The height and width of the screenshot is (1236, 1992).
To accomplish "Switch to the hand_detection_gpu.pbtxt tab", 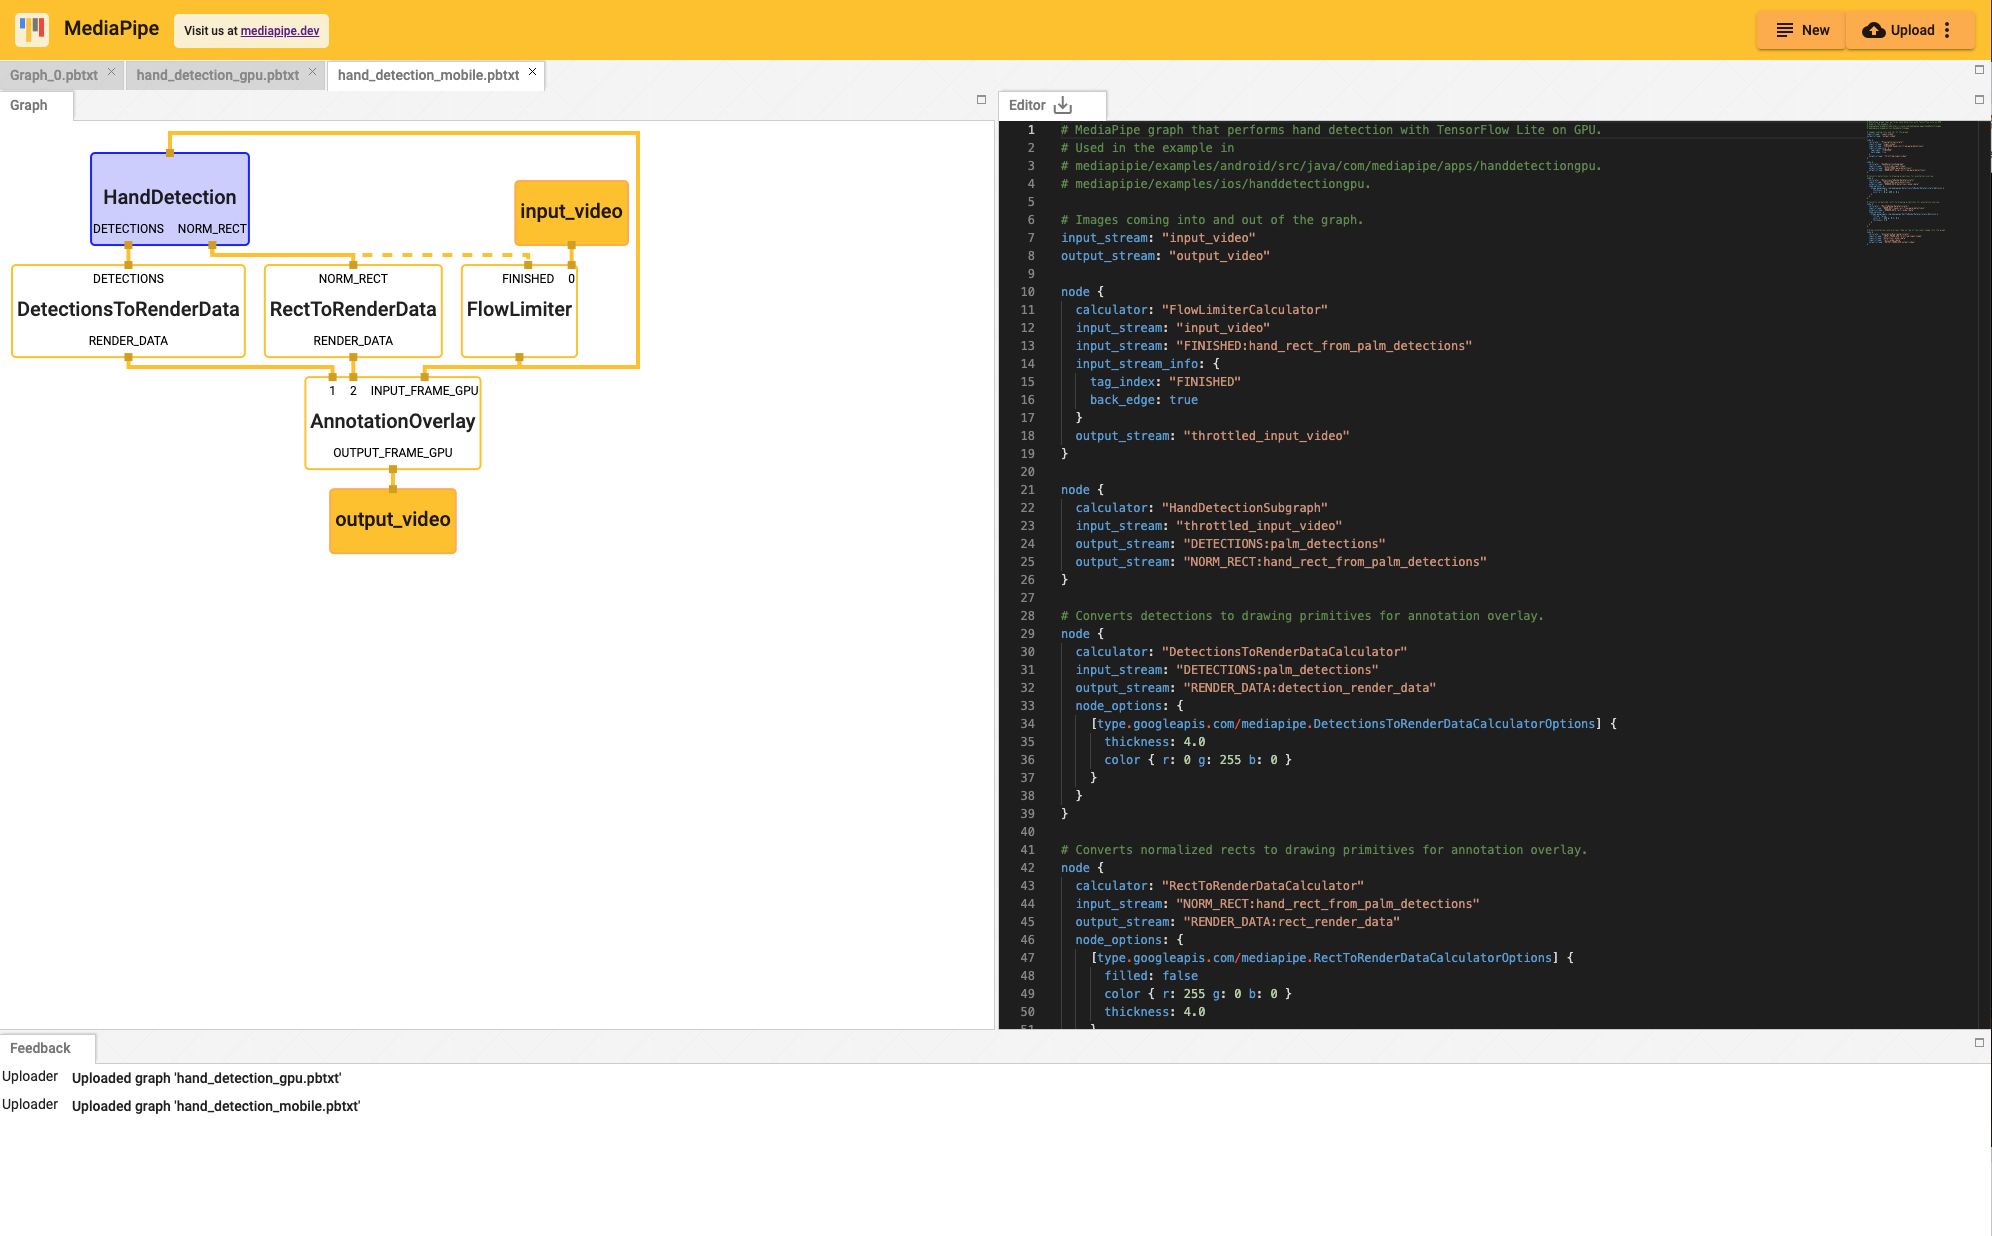I will 218,74.
